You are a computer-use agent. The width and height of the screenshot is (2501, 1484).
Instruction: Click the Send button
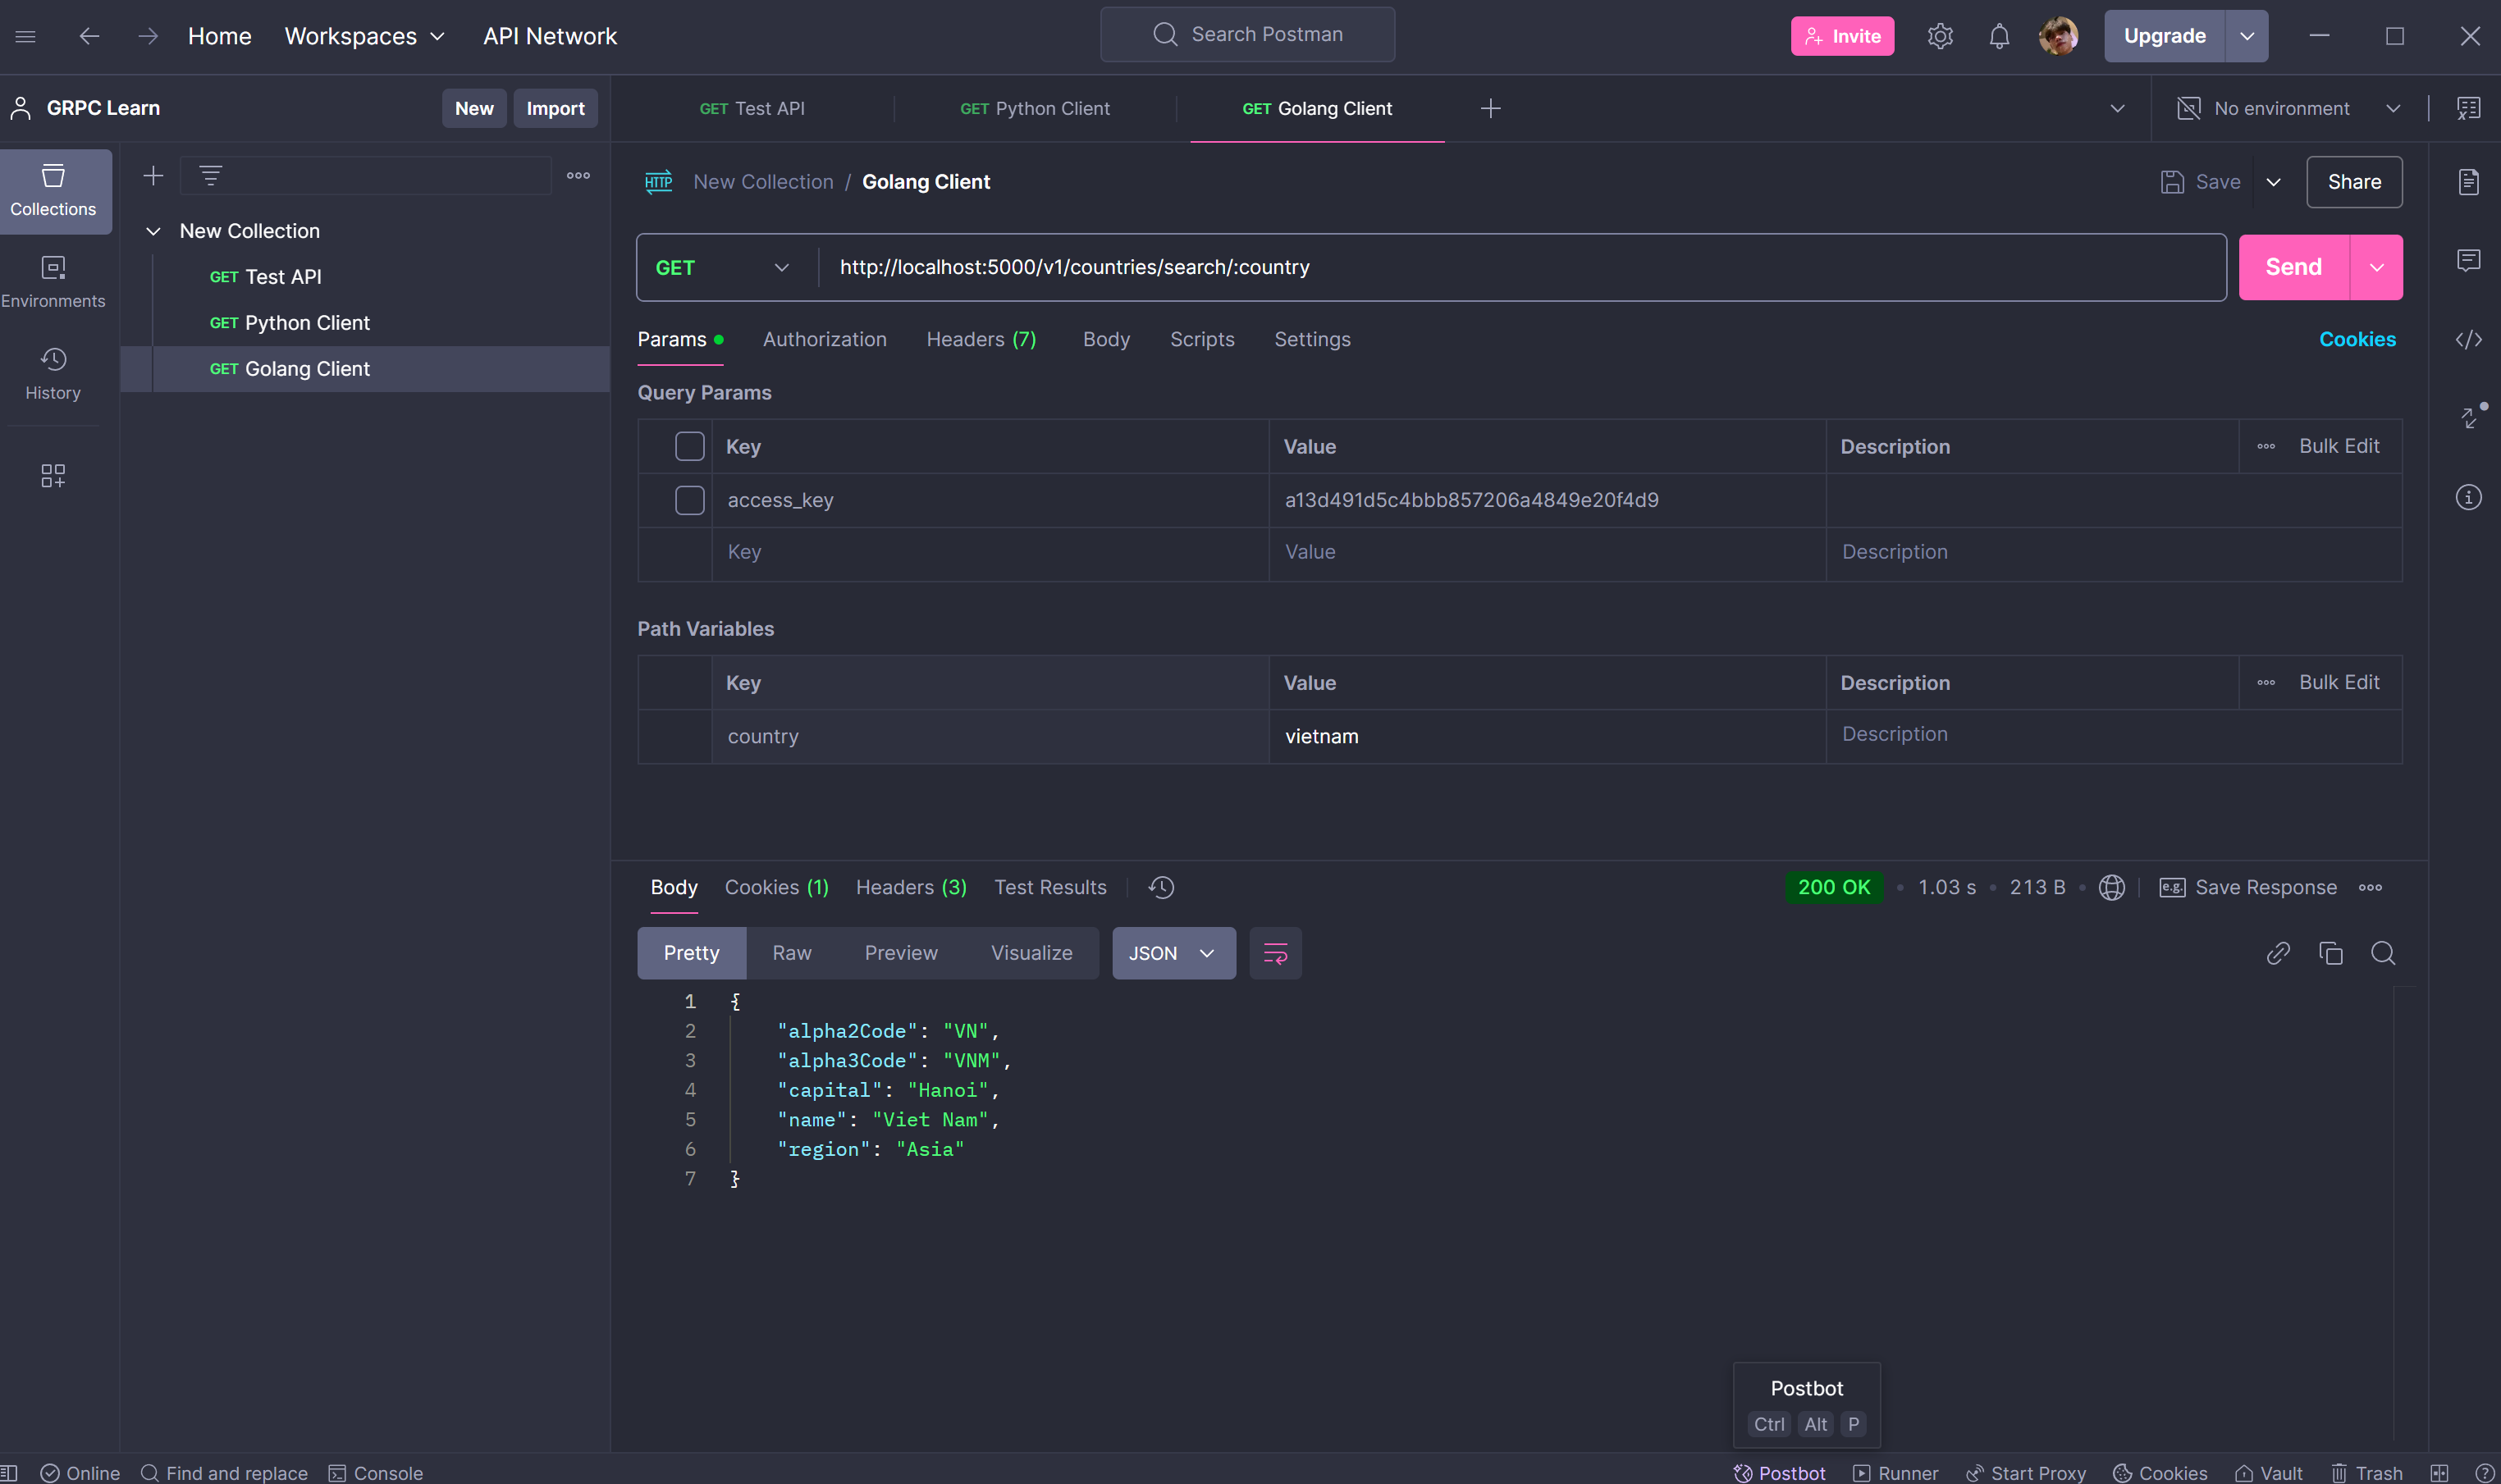2293,267
